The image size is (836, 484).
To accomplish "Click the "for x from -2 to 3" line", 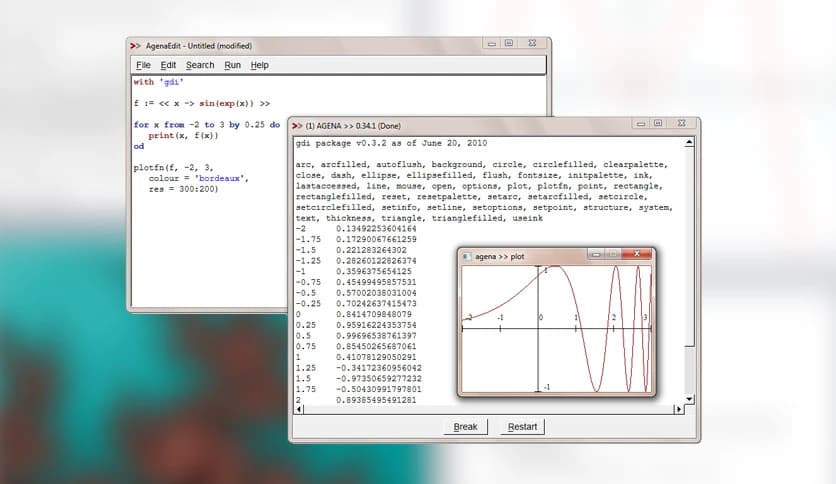I will [x=206, y=125].
